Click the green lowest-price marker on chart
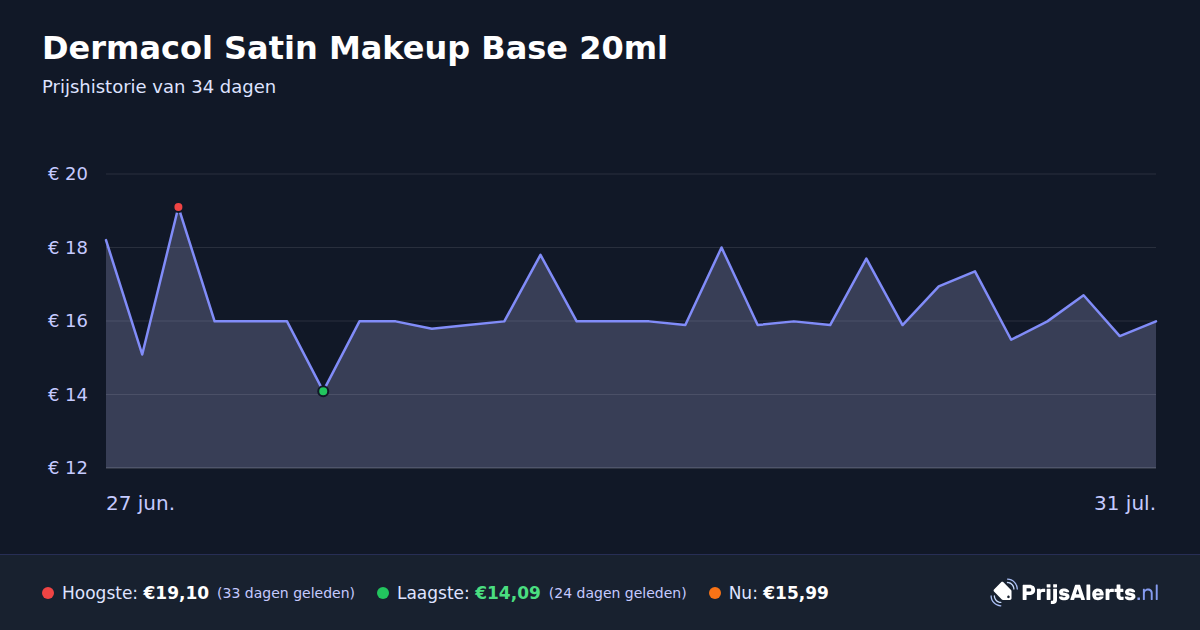Viewport: 1200px width, 630px height. coord(323,391)
